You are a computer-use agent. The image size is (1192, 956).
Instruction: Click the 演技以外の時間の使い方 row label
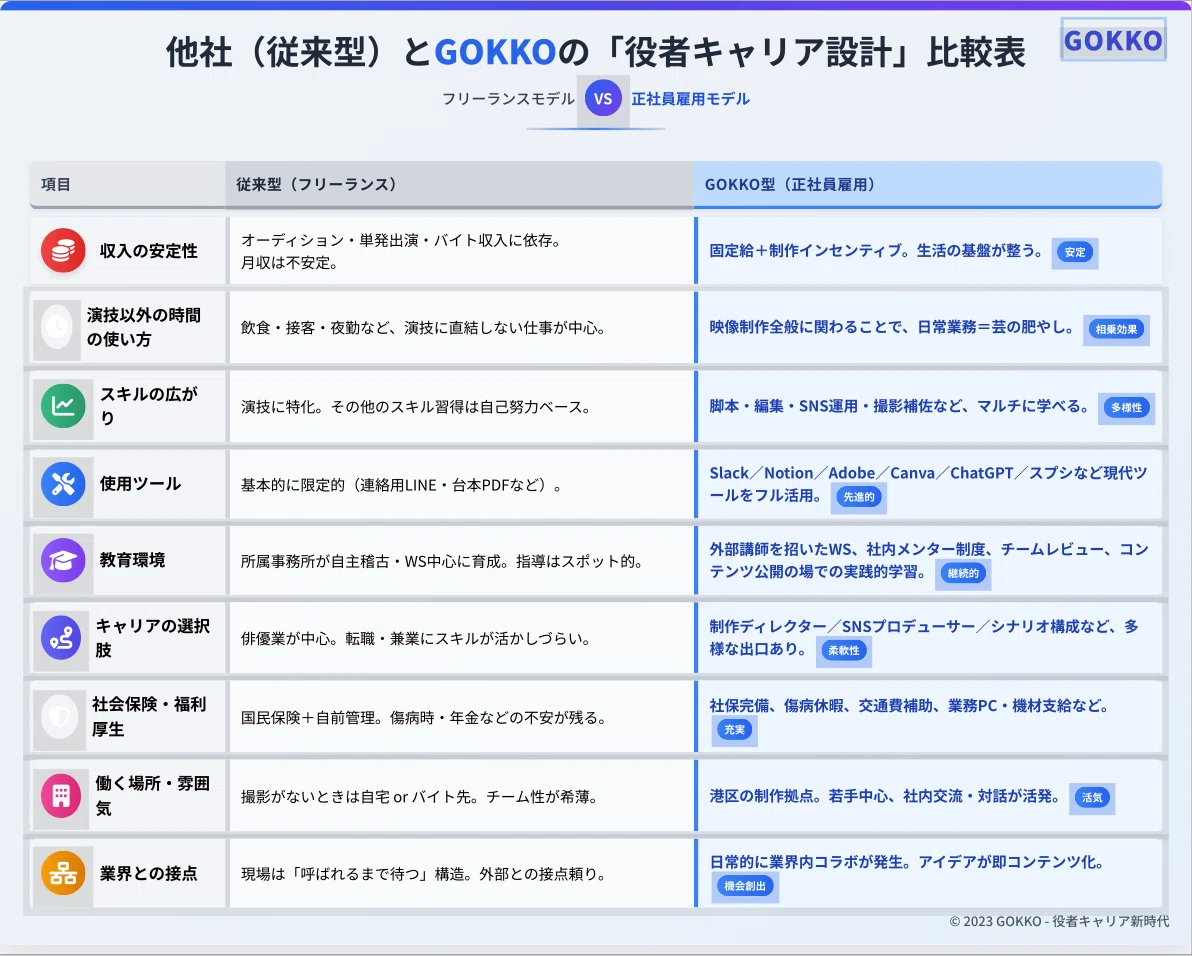click(144, 327)
